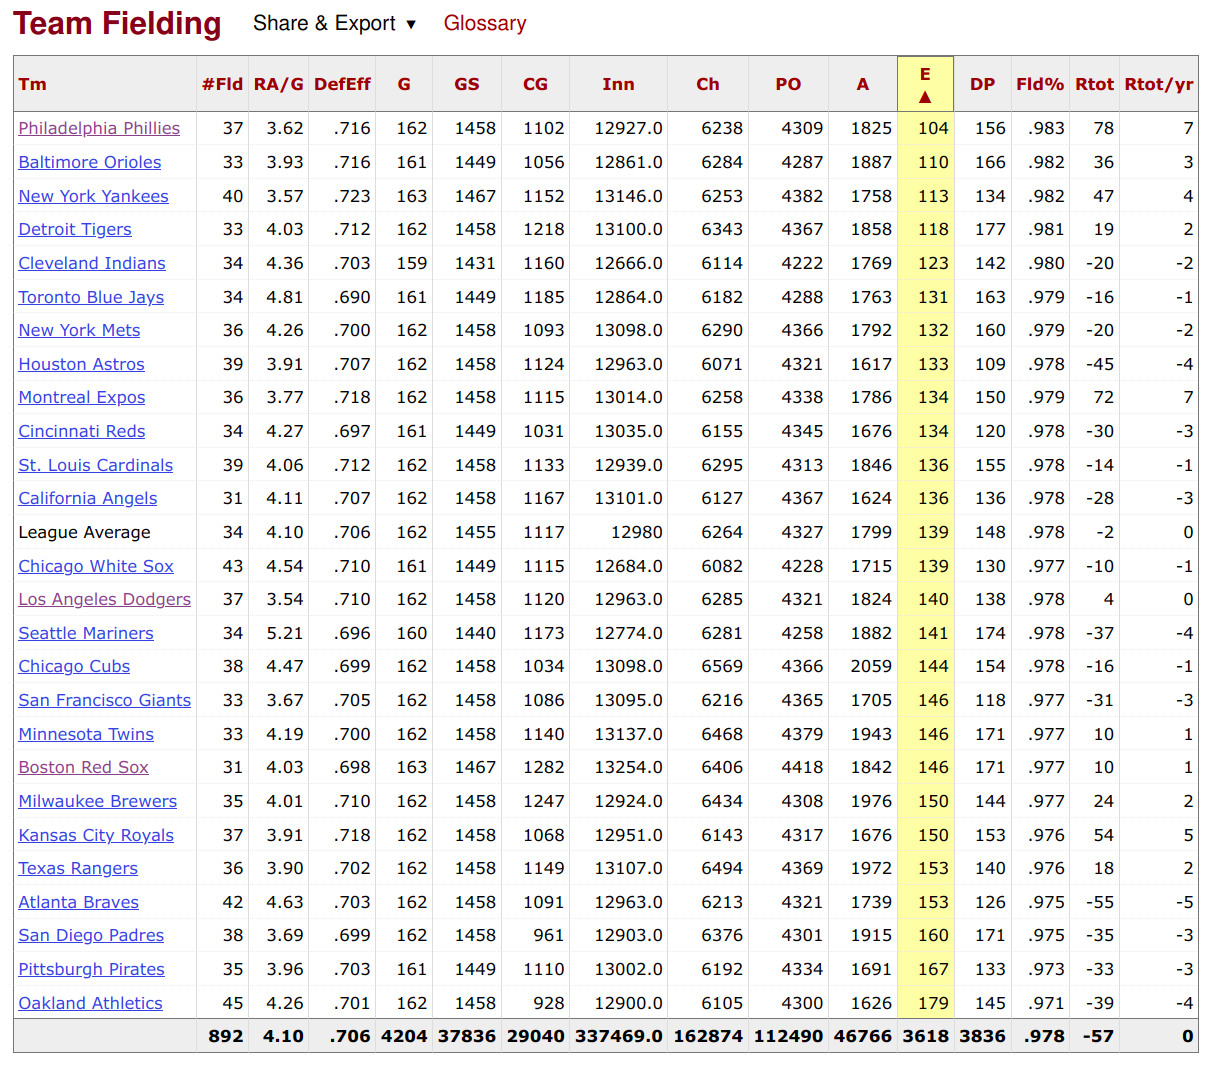Image resolution: width=1221 pixels, height=1071 pixels.
Task: Sort by GS column header
Action: tap(467, 84)
